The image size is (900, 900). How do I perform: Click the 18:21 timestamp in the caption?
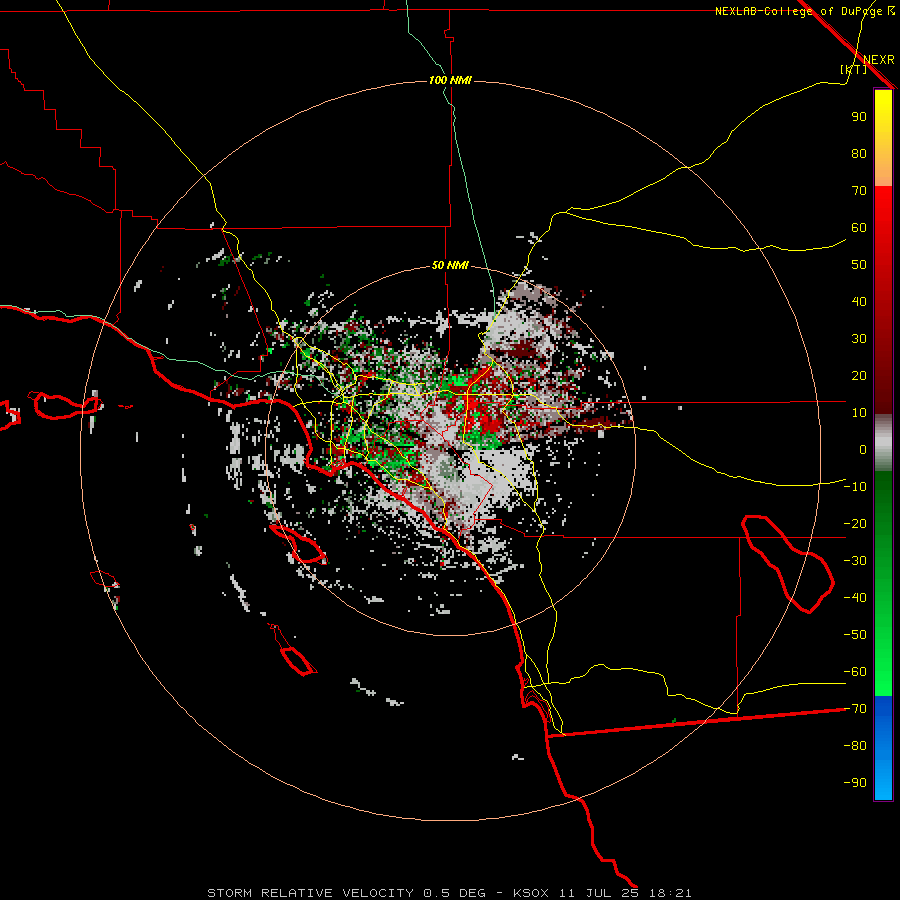(x=670, y=893)
